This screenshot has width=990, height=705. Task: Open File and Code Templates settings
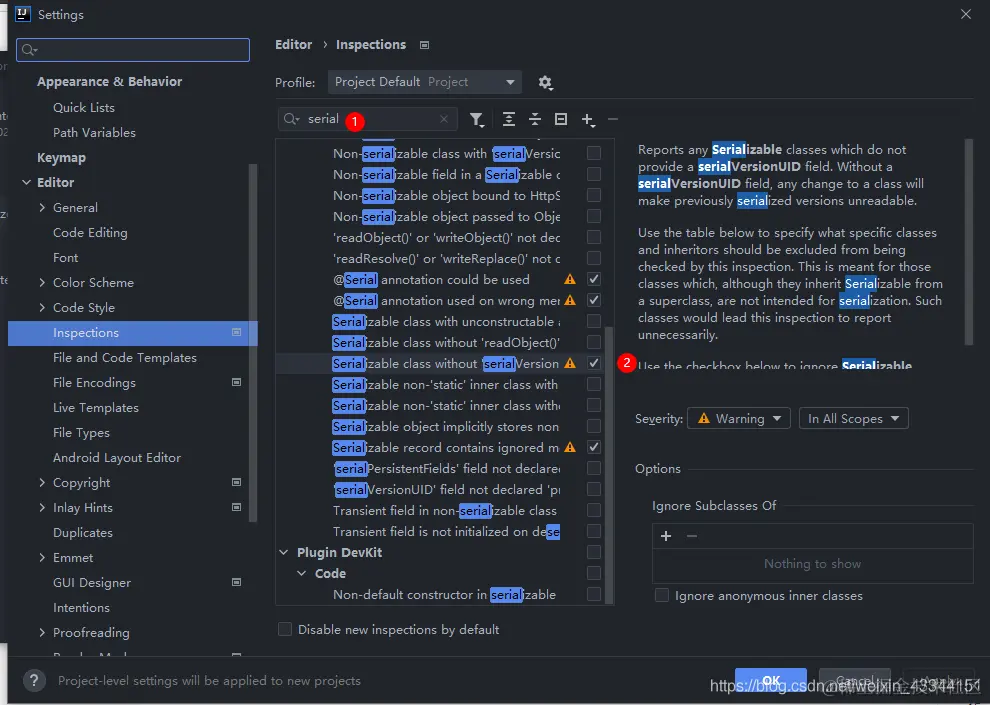tap(125, 357)
